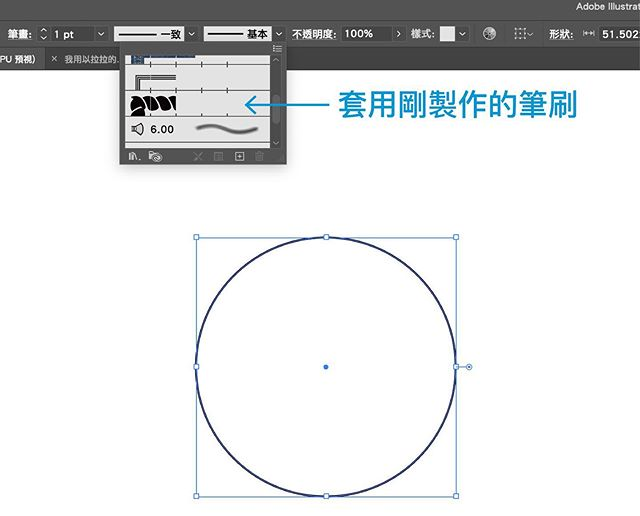Click the 形狀 shape label

[x=561, y=34]
